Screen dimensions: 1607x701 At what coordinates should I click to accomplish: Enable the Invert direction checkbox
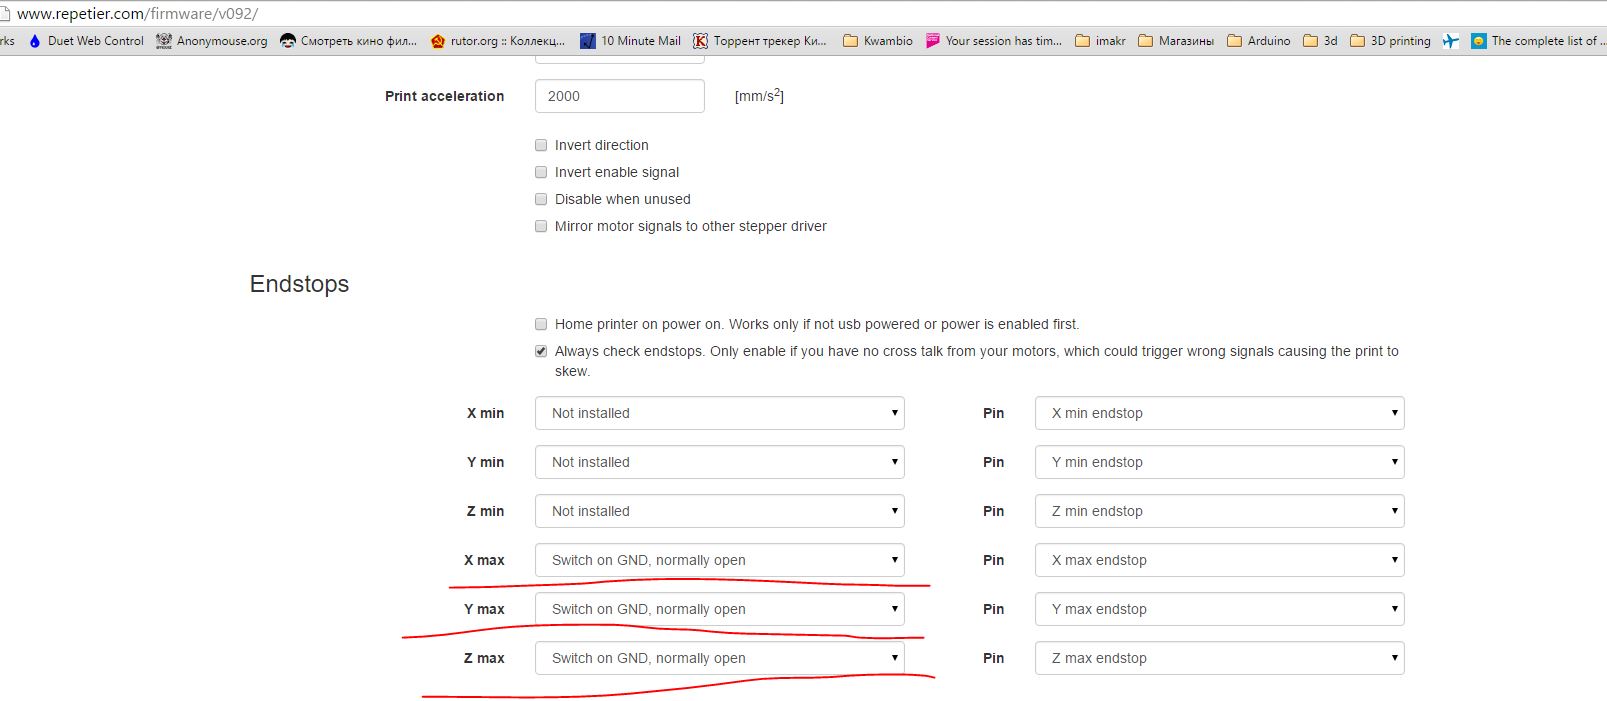541,145
